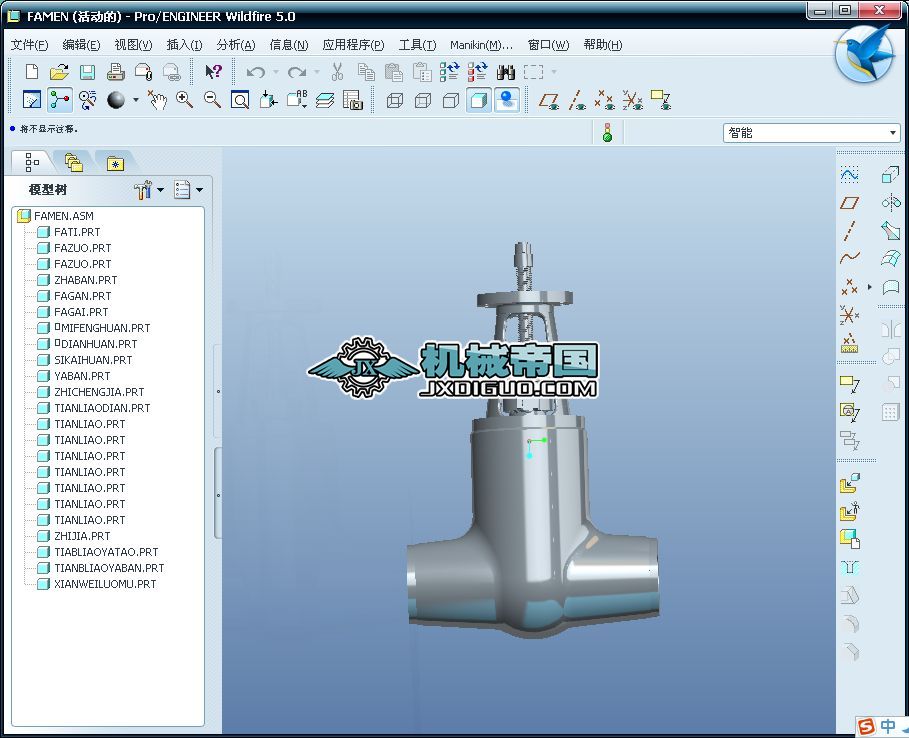Click the Open file folder icon

[x=59, y=72]
